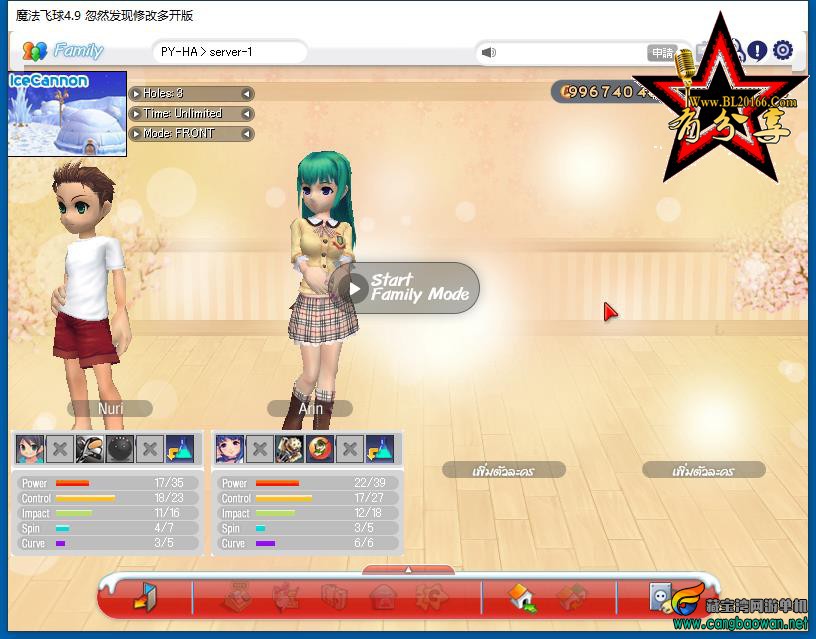Select Nuri's black ball icon
The width and height of the screenshot is (816, 639).
tap(120, 449)
